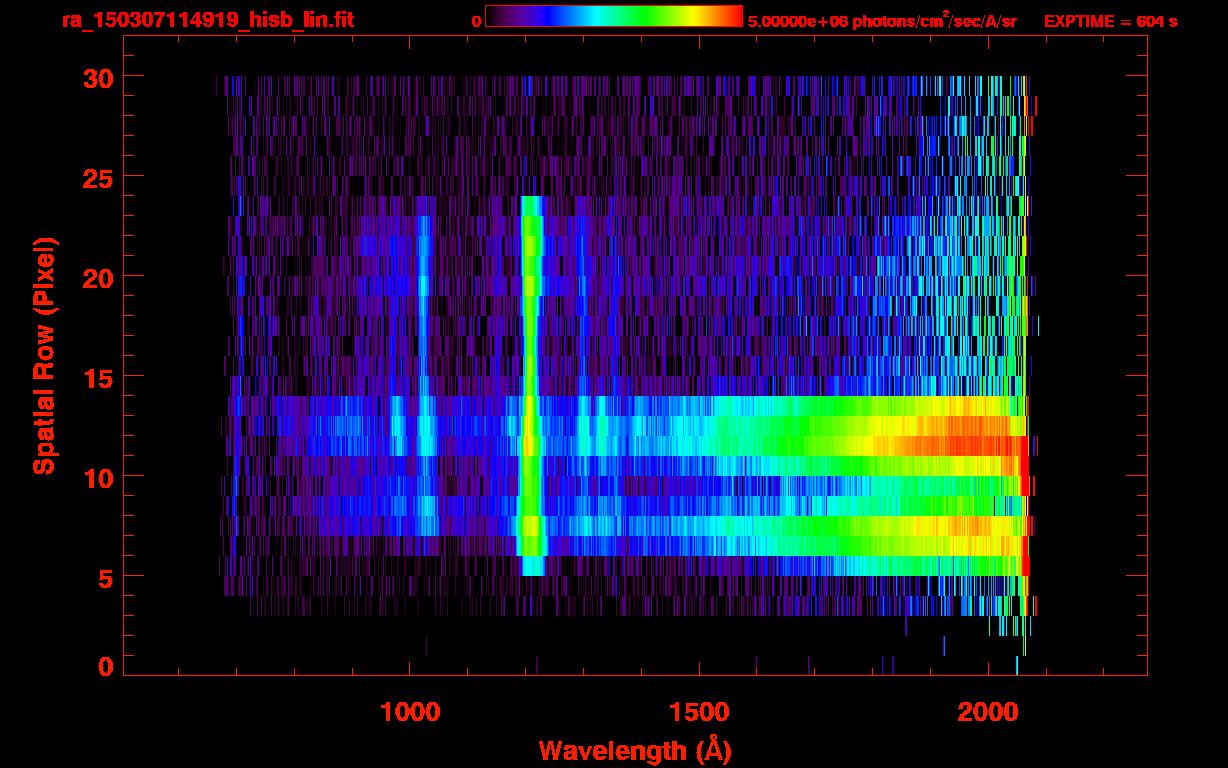This screenshot has height=768, width=1228.
Task: Click the y-axis tick label 15
Action: click(x=98, y=377)
